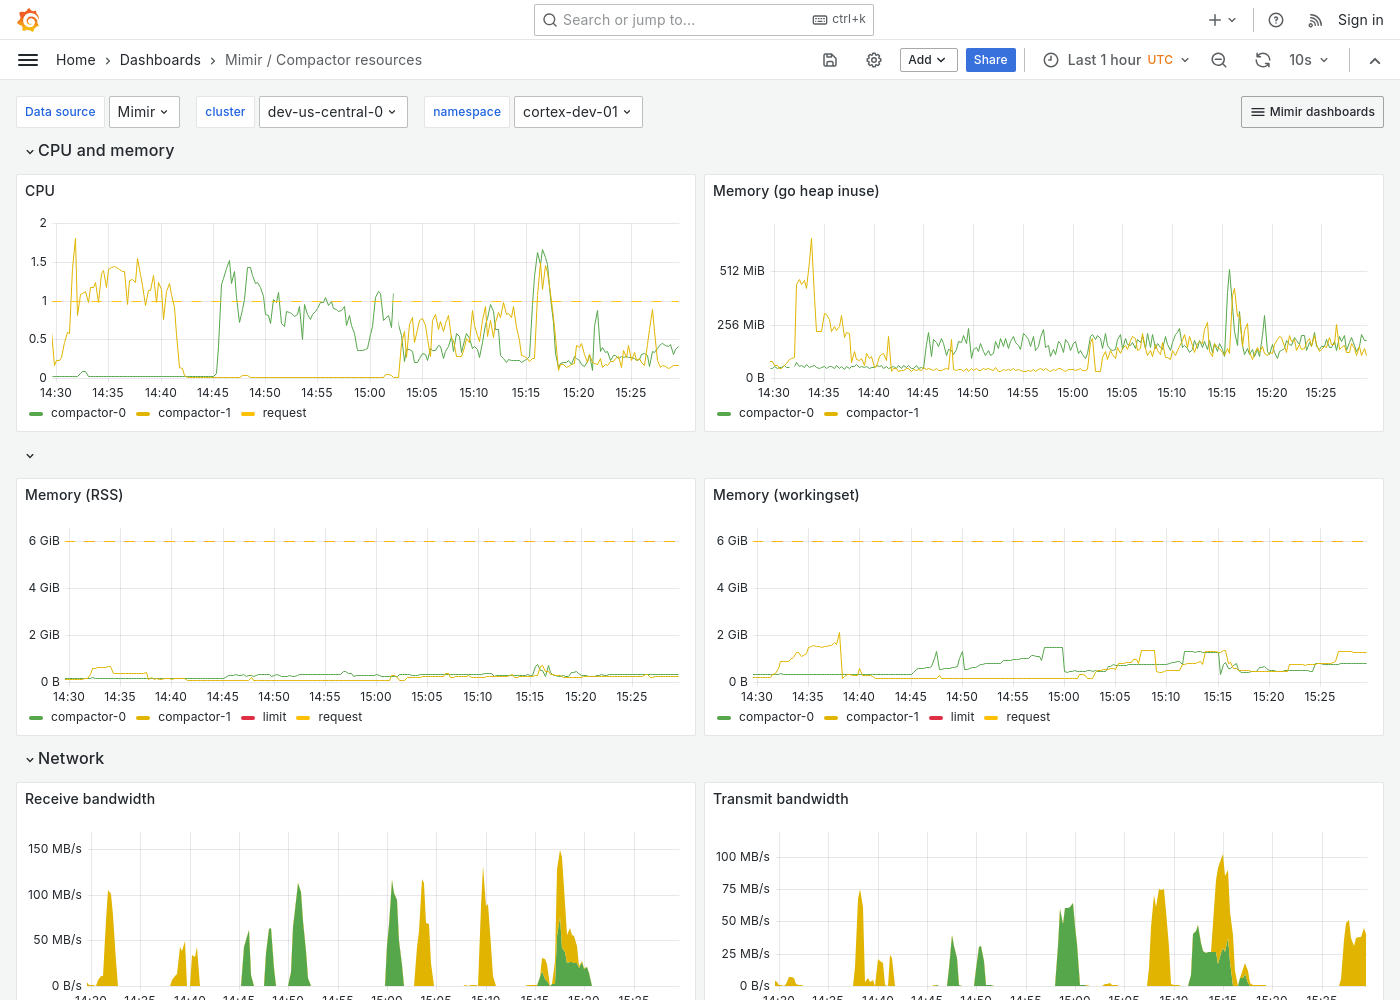Toggle the limit series in Memory (RSS) legend
Viewport: 1400px width, 1000px height.
pyautogui.click(x=272, y=716)
